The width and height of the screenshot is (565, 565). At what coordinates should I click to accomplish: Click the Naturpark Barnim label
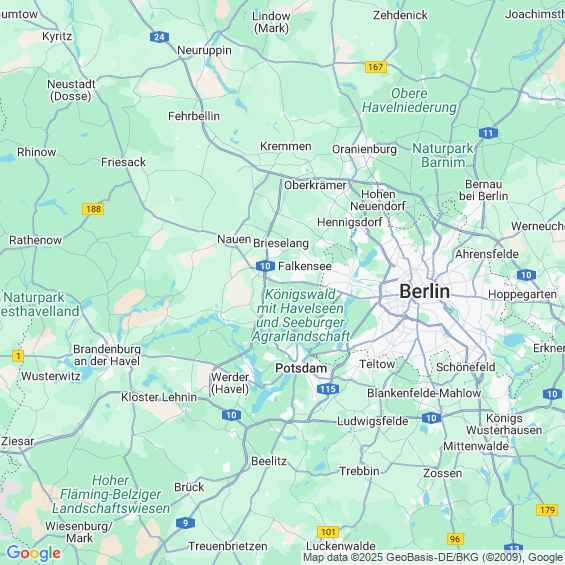443,155
